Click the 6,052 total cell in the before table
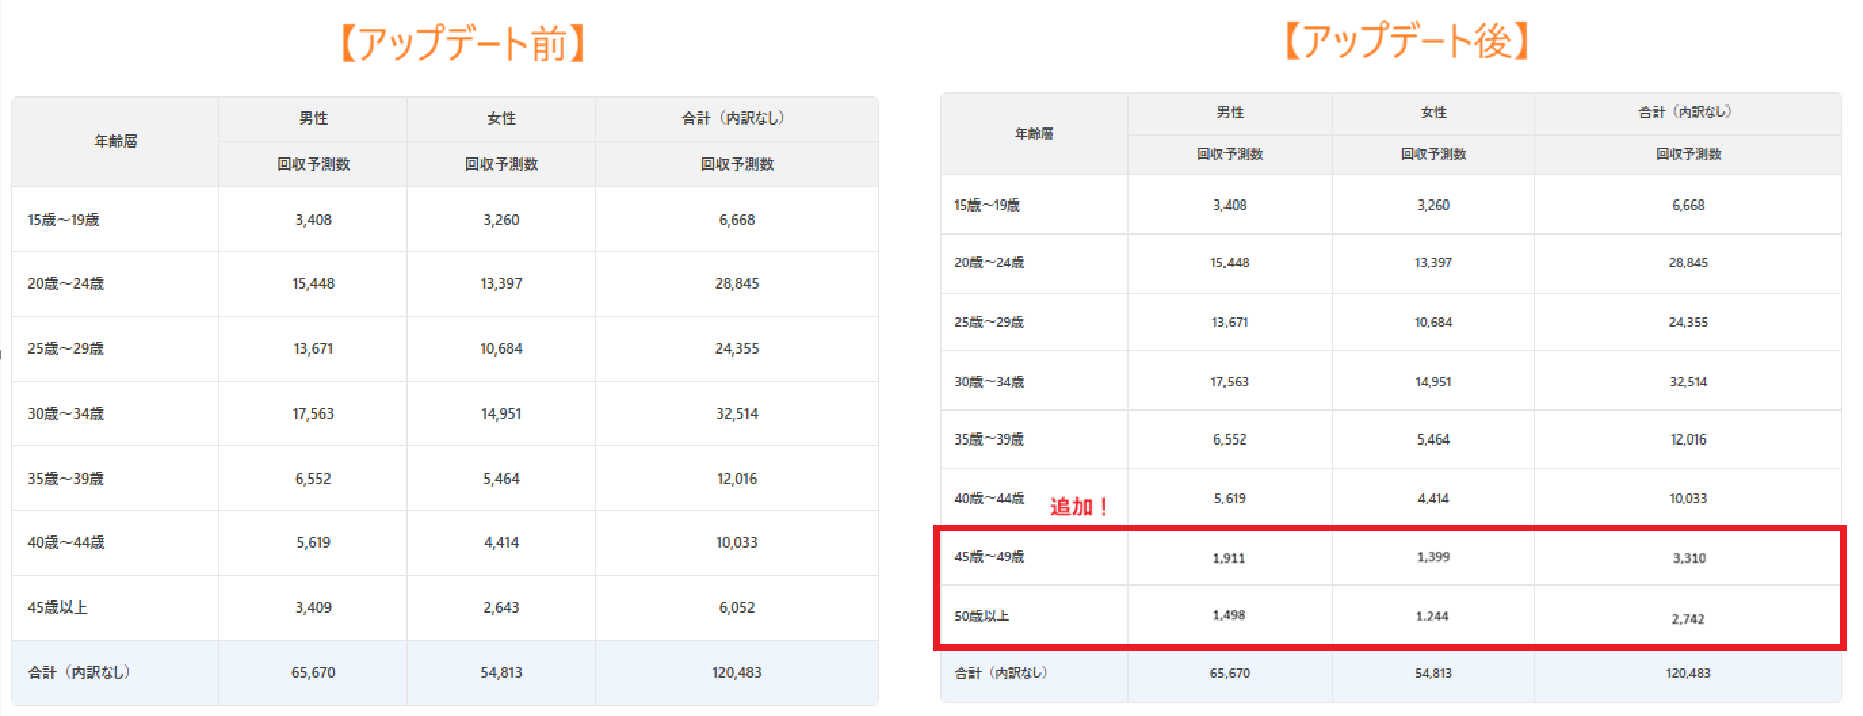1863x716 pixels. [x=737, y=608]
